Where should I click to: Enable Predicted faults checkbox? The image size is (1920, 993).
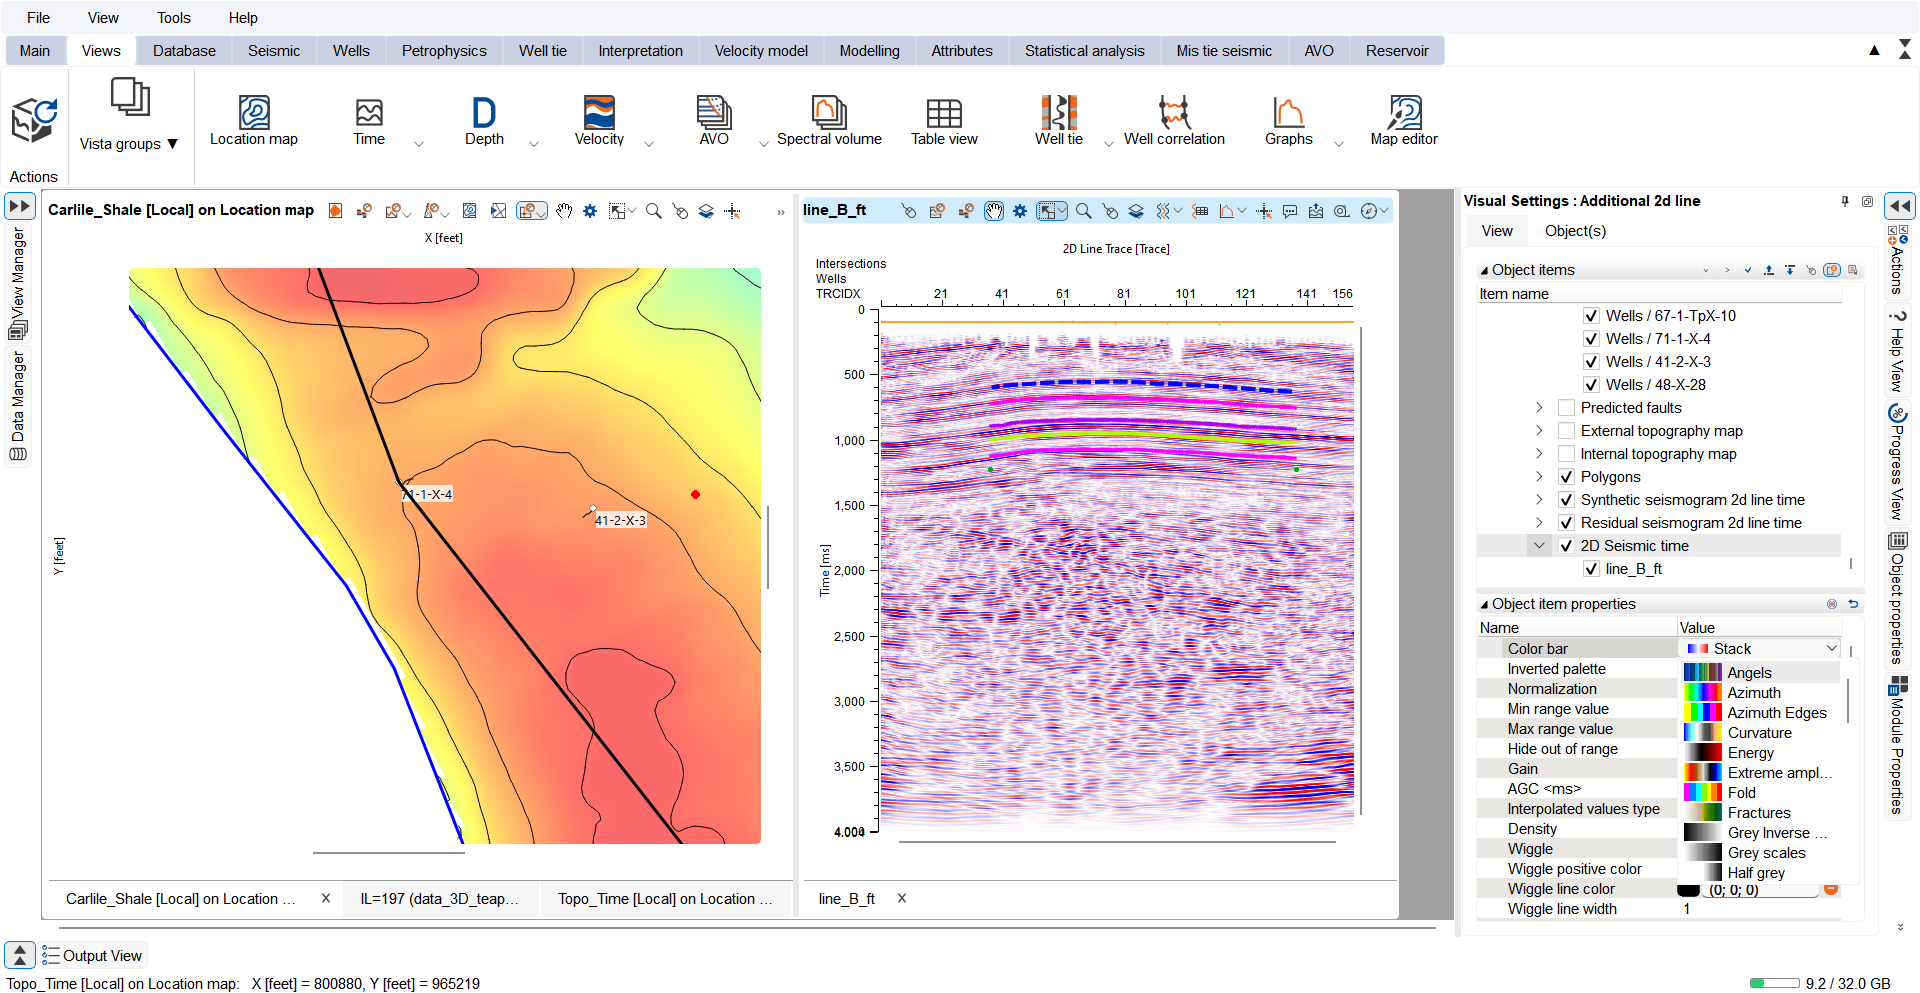[1566, 408]
